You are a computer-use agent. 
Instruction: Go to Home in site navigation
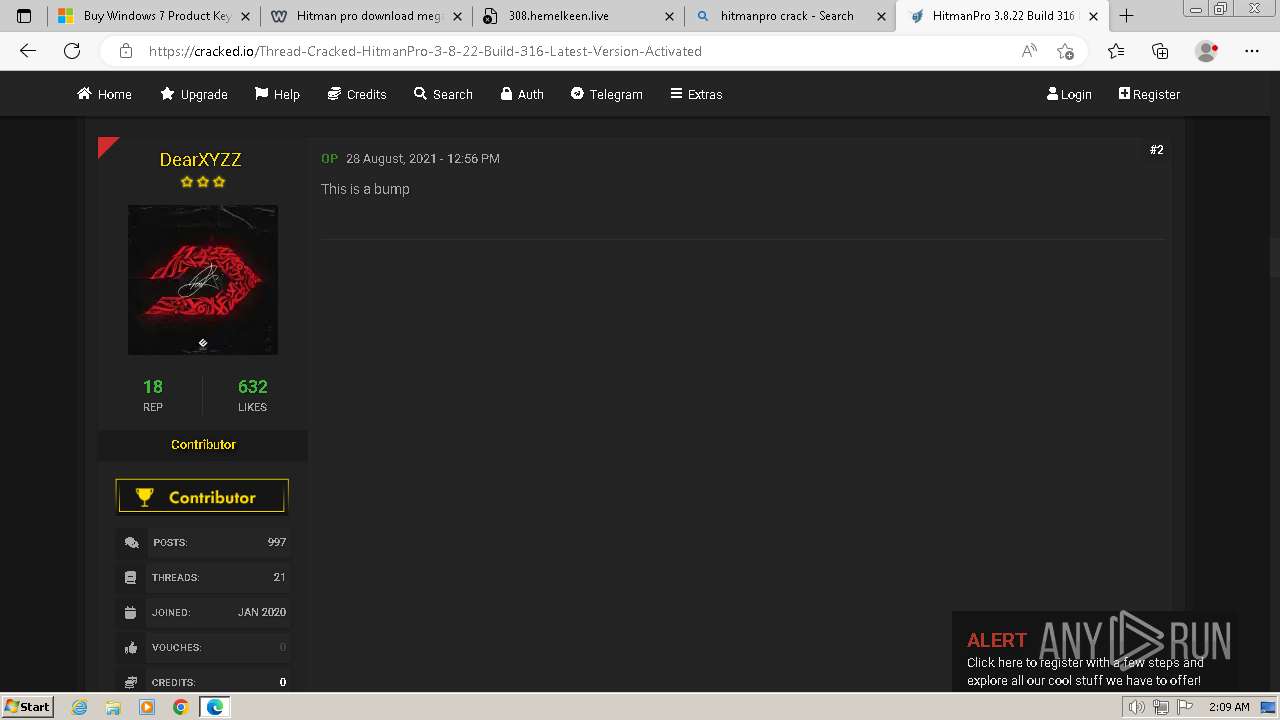(x=104, y=94)
